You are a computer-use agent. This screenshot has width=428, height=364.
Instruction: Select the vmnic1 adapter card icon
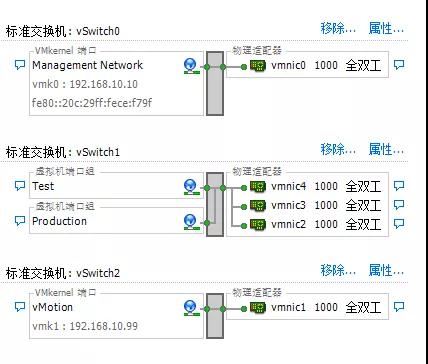[258, 307]
